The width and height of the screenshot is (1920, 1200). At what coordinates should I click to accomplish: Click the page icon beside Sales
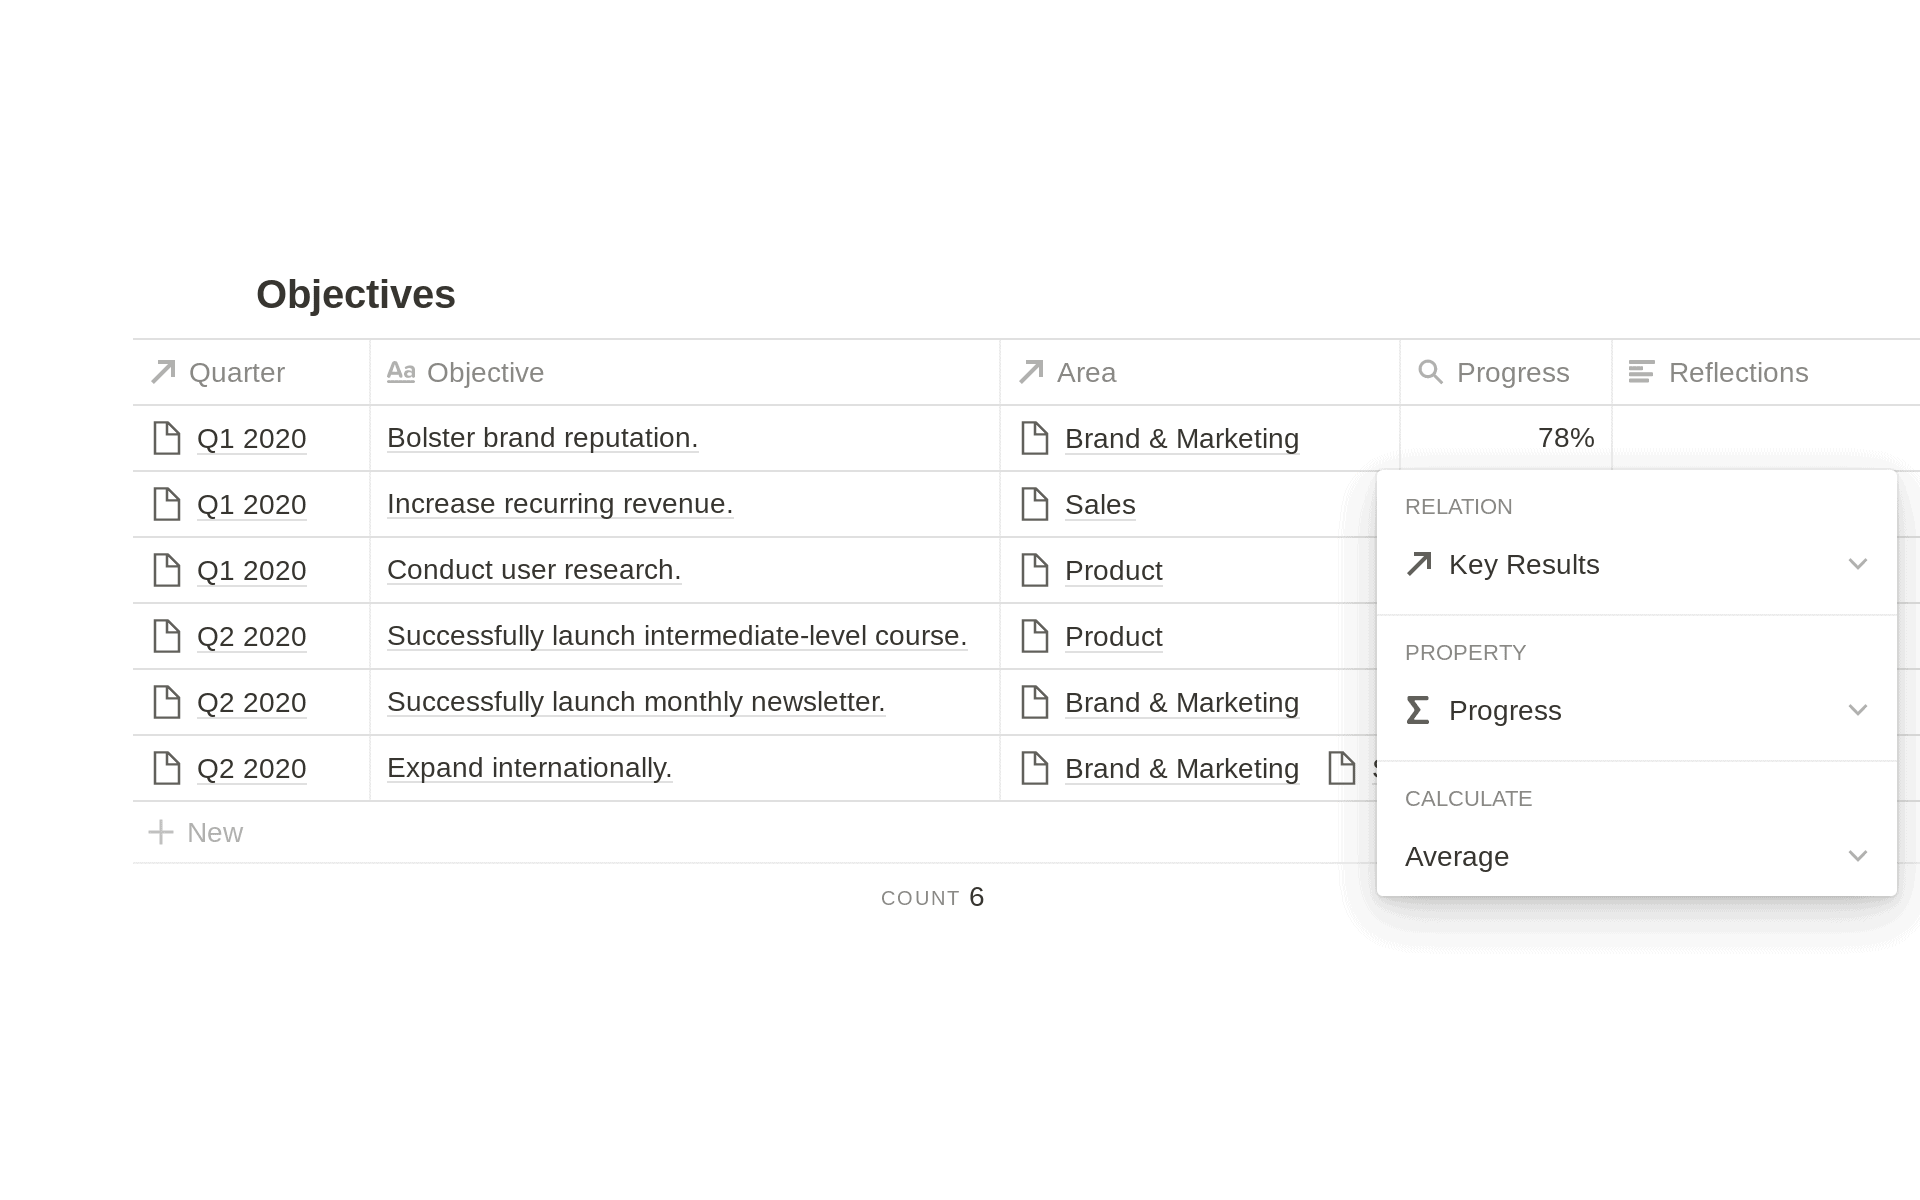click(x=1034, y=504)
